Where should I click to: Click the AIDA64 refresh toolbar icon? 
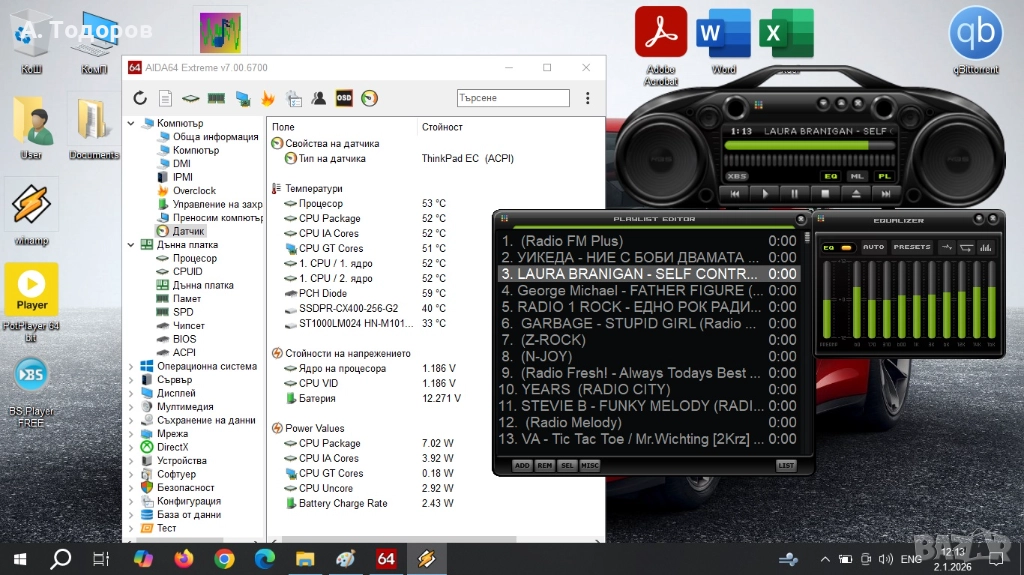point(140,98)
